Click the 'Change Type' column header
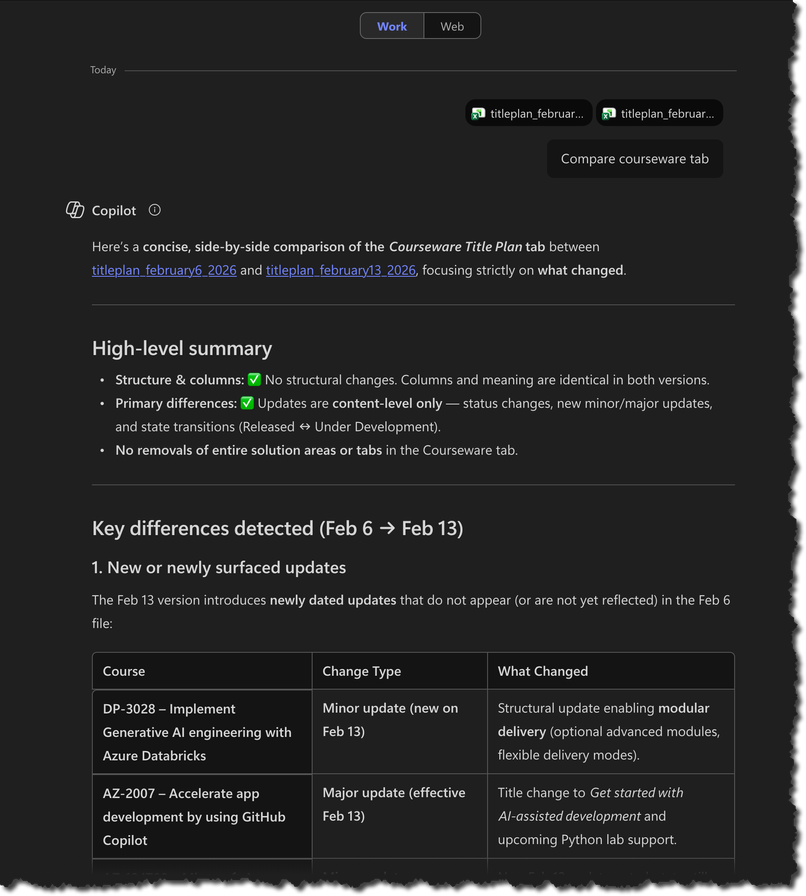Screen dimensions: 806x896 pos(400,671)
